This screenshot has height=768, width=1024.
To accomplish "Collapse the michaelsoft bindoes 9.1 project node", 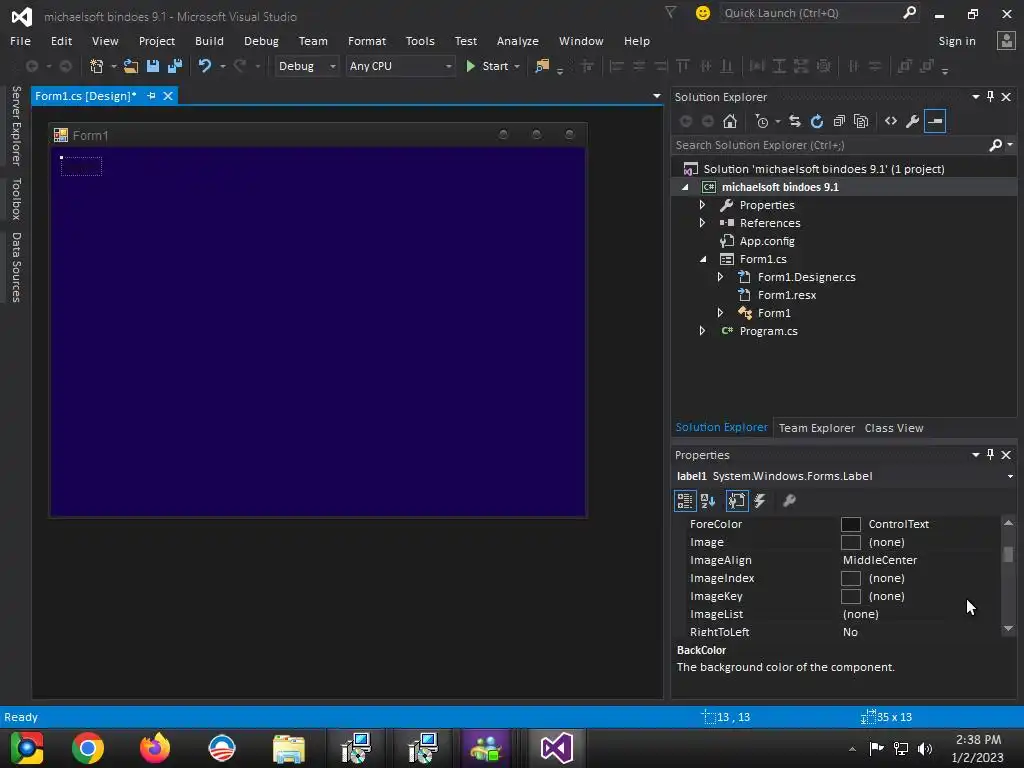I will point(685,187).
